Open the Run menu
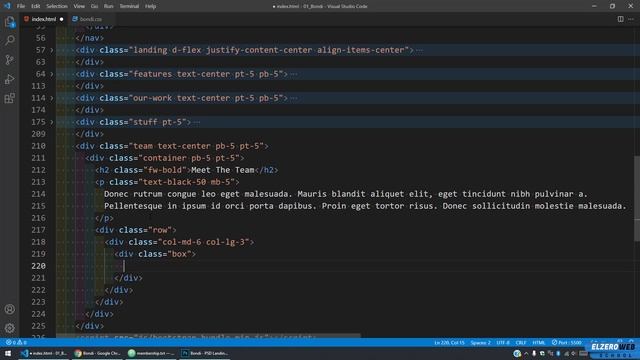The width and height of the screenshot is (640, 360). point(109,6)
